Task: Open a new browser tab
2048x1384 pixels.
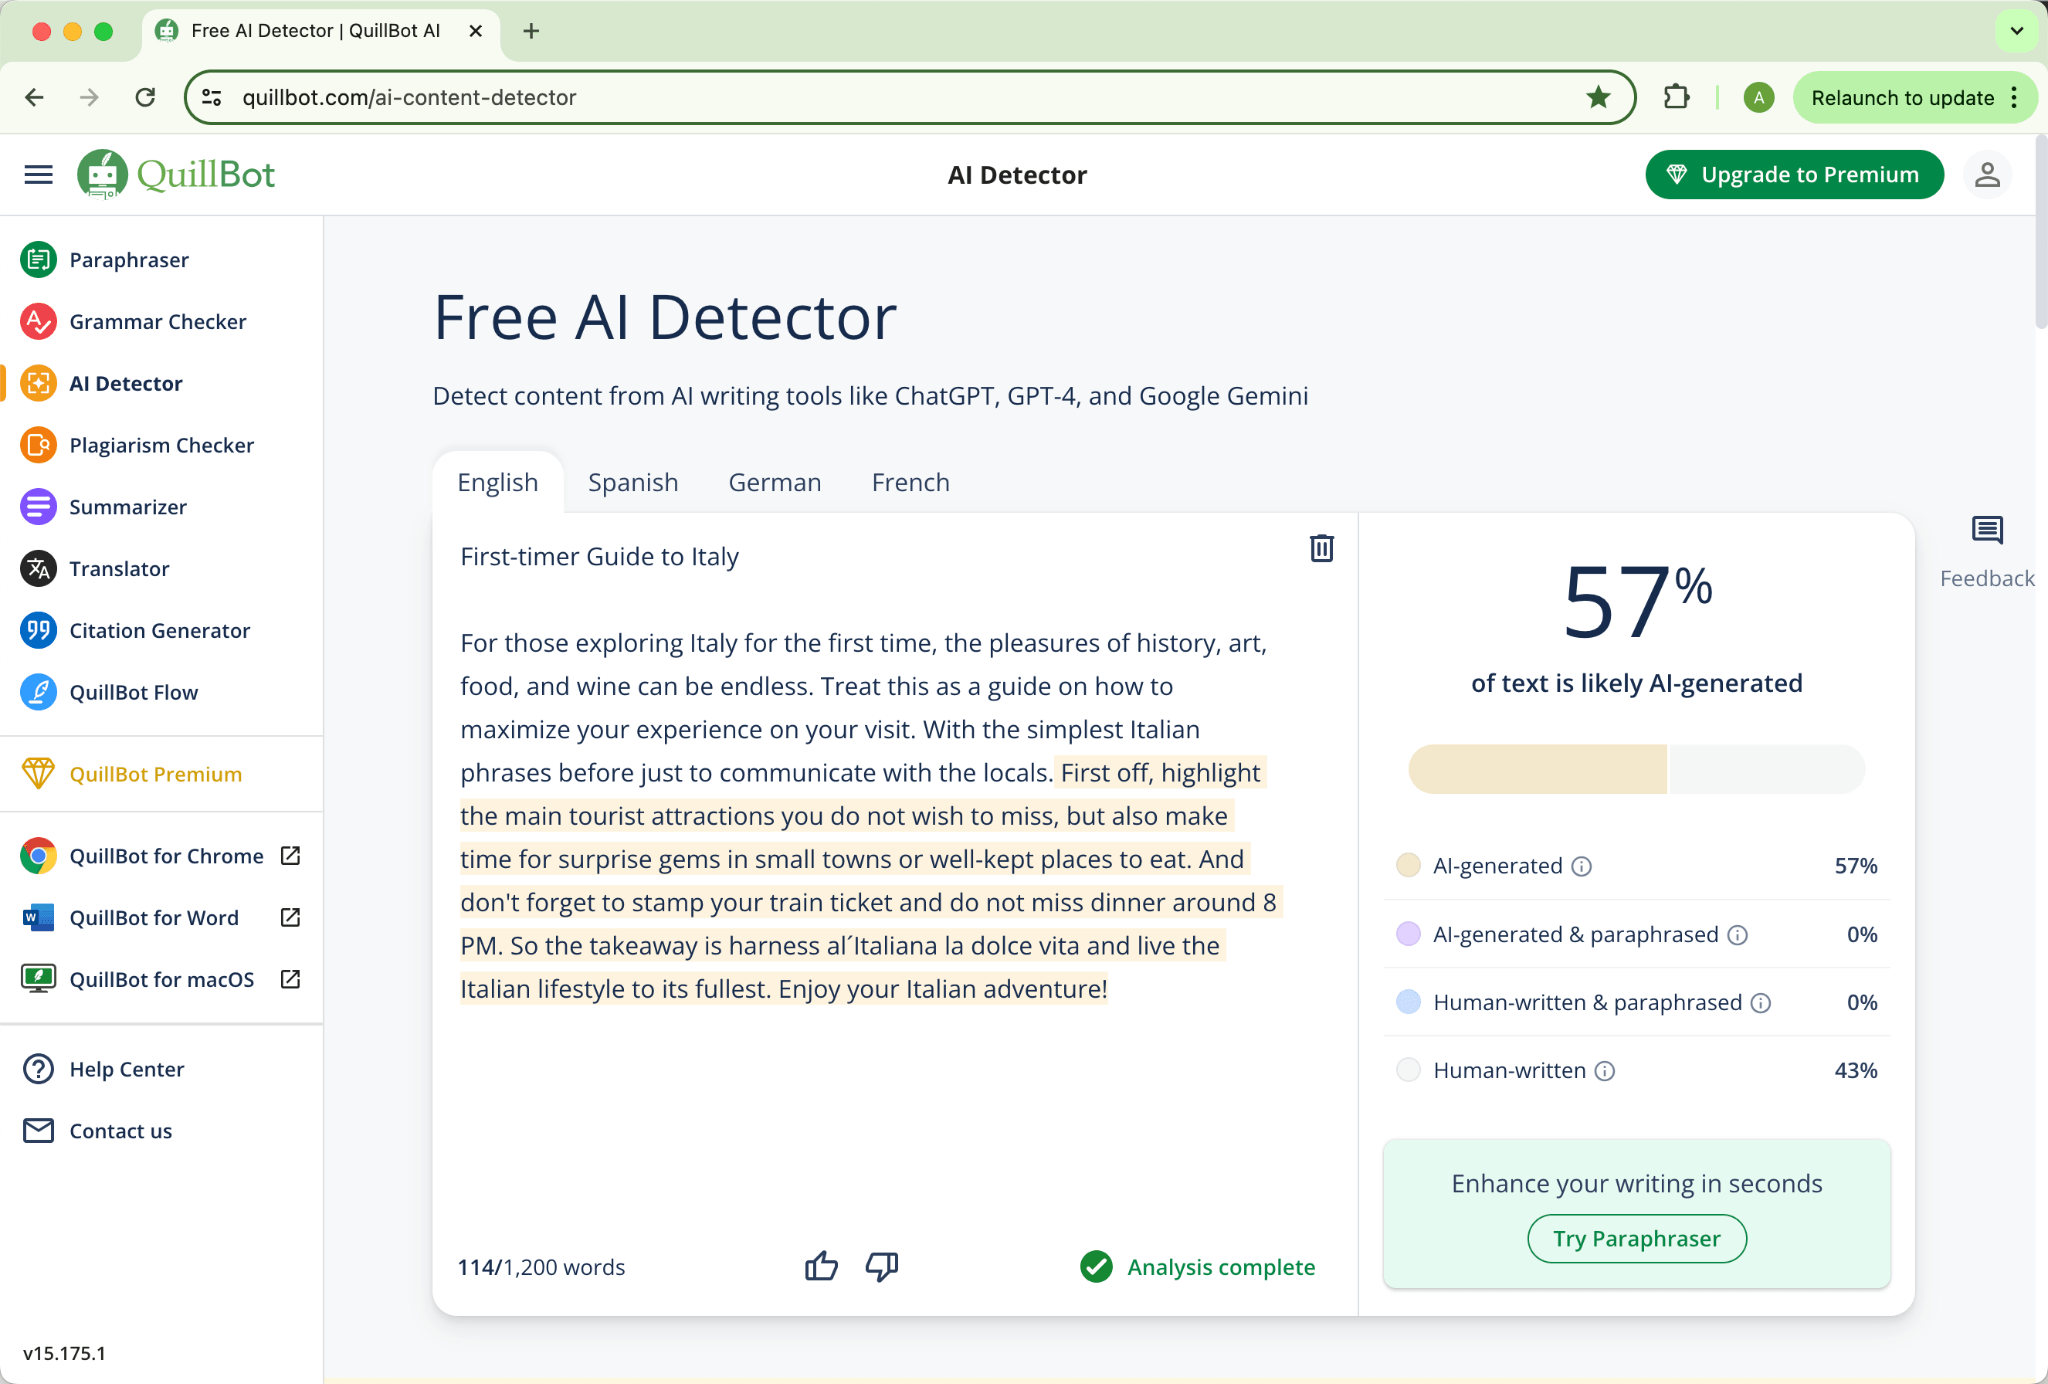Action: 531,31
